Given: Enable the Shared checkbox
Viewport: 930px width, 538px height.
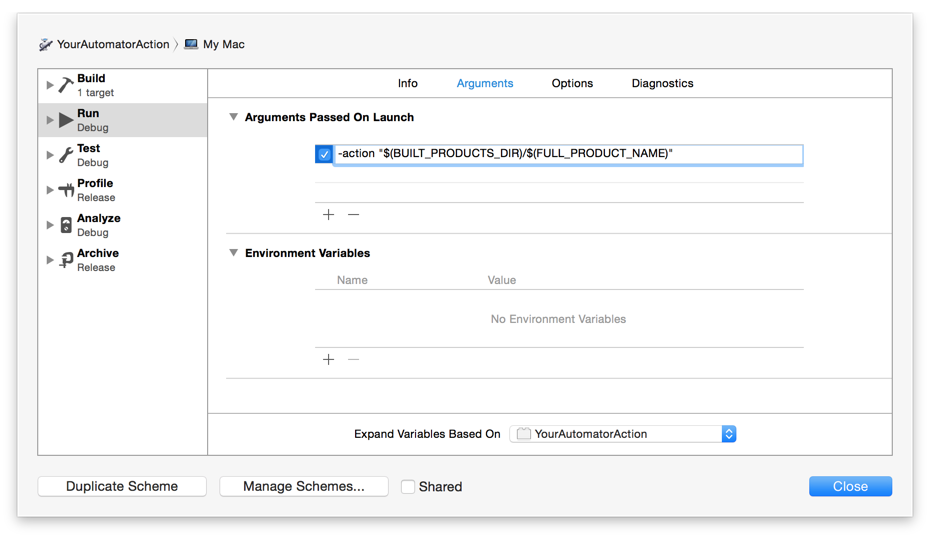Looking at the screenshot, I should tap(407, 486).
